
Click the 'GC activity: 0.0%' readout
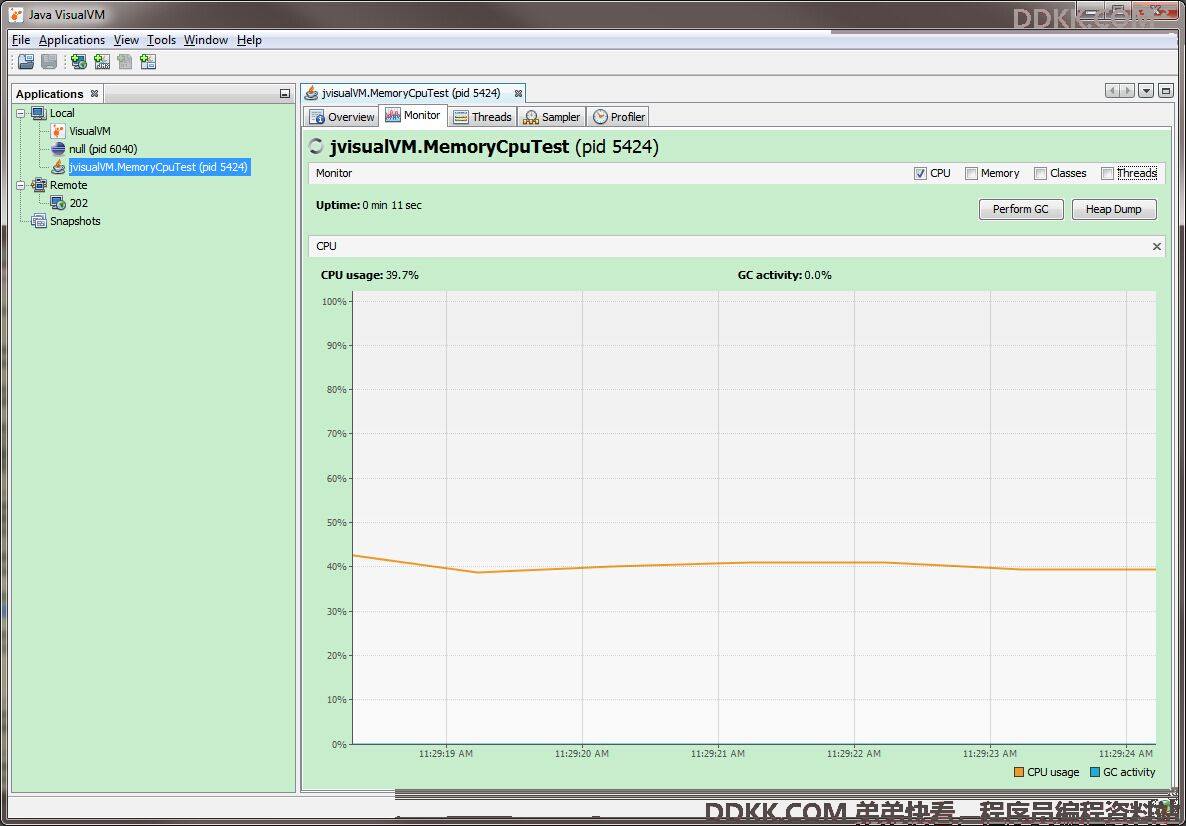click(x=784, y=275)
